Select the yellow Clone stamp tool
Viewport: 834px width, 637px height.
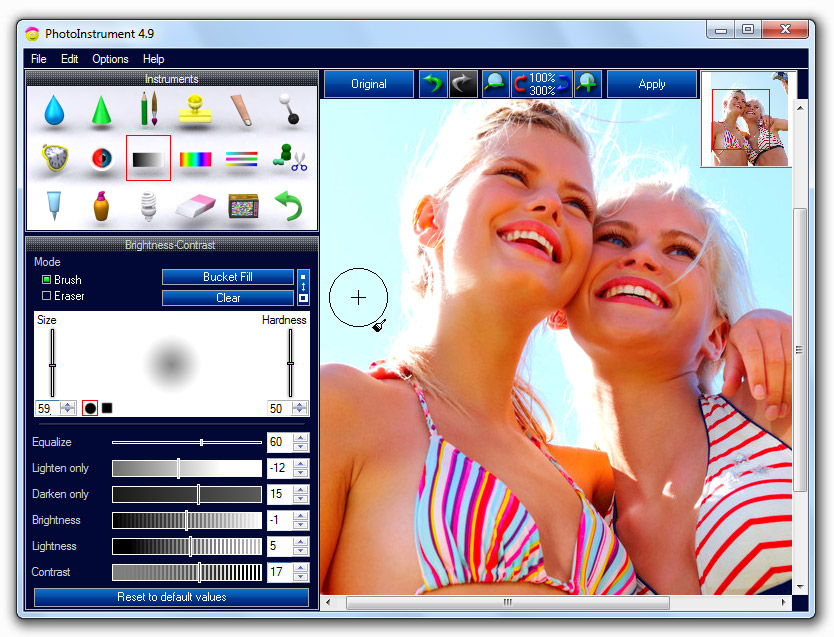coord(195,109)
